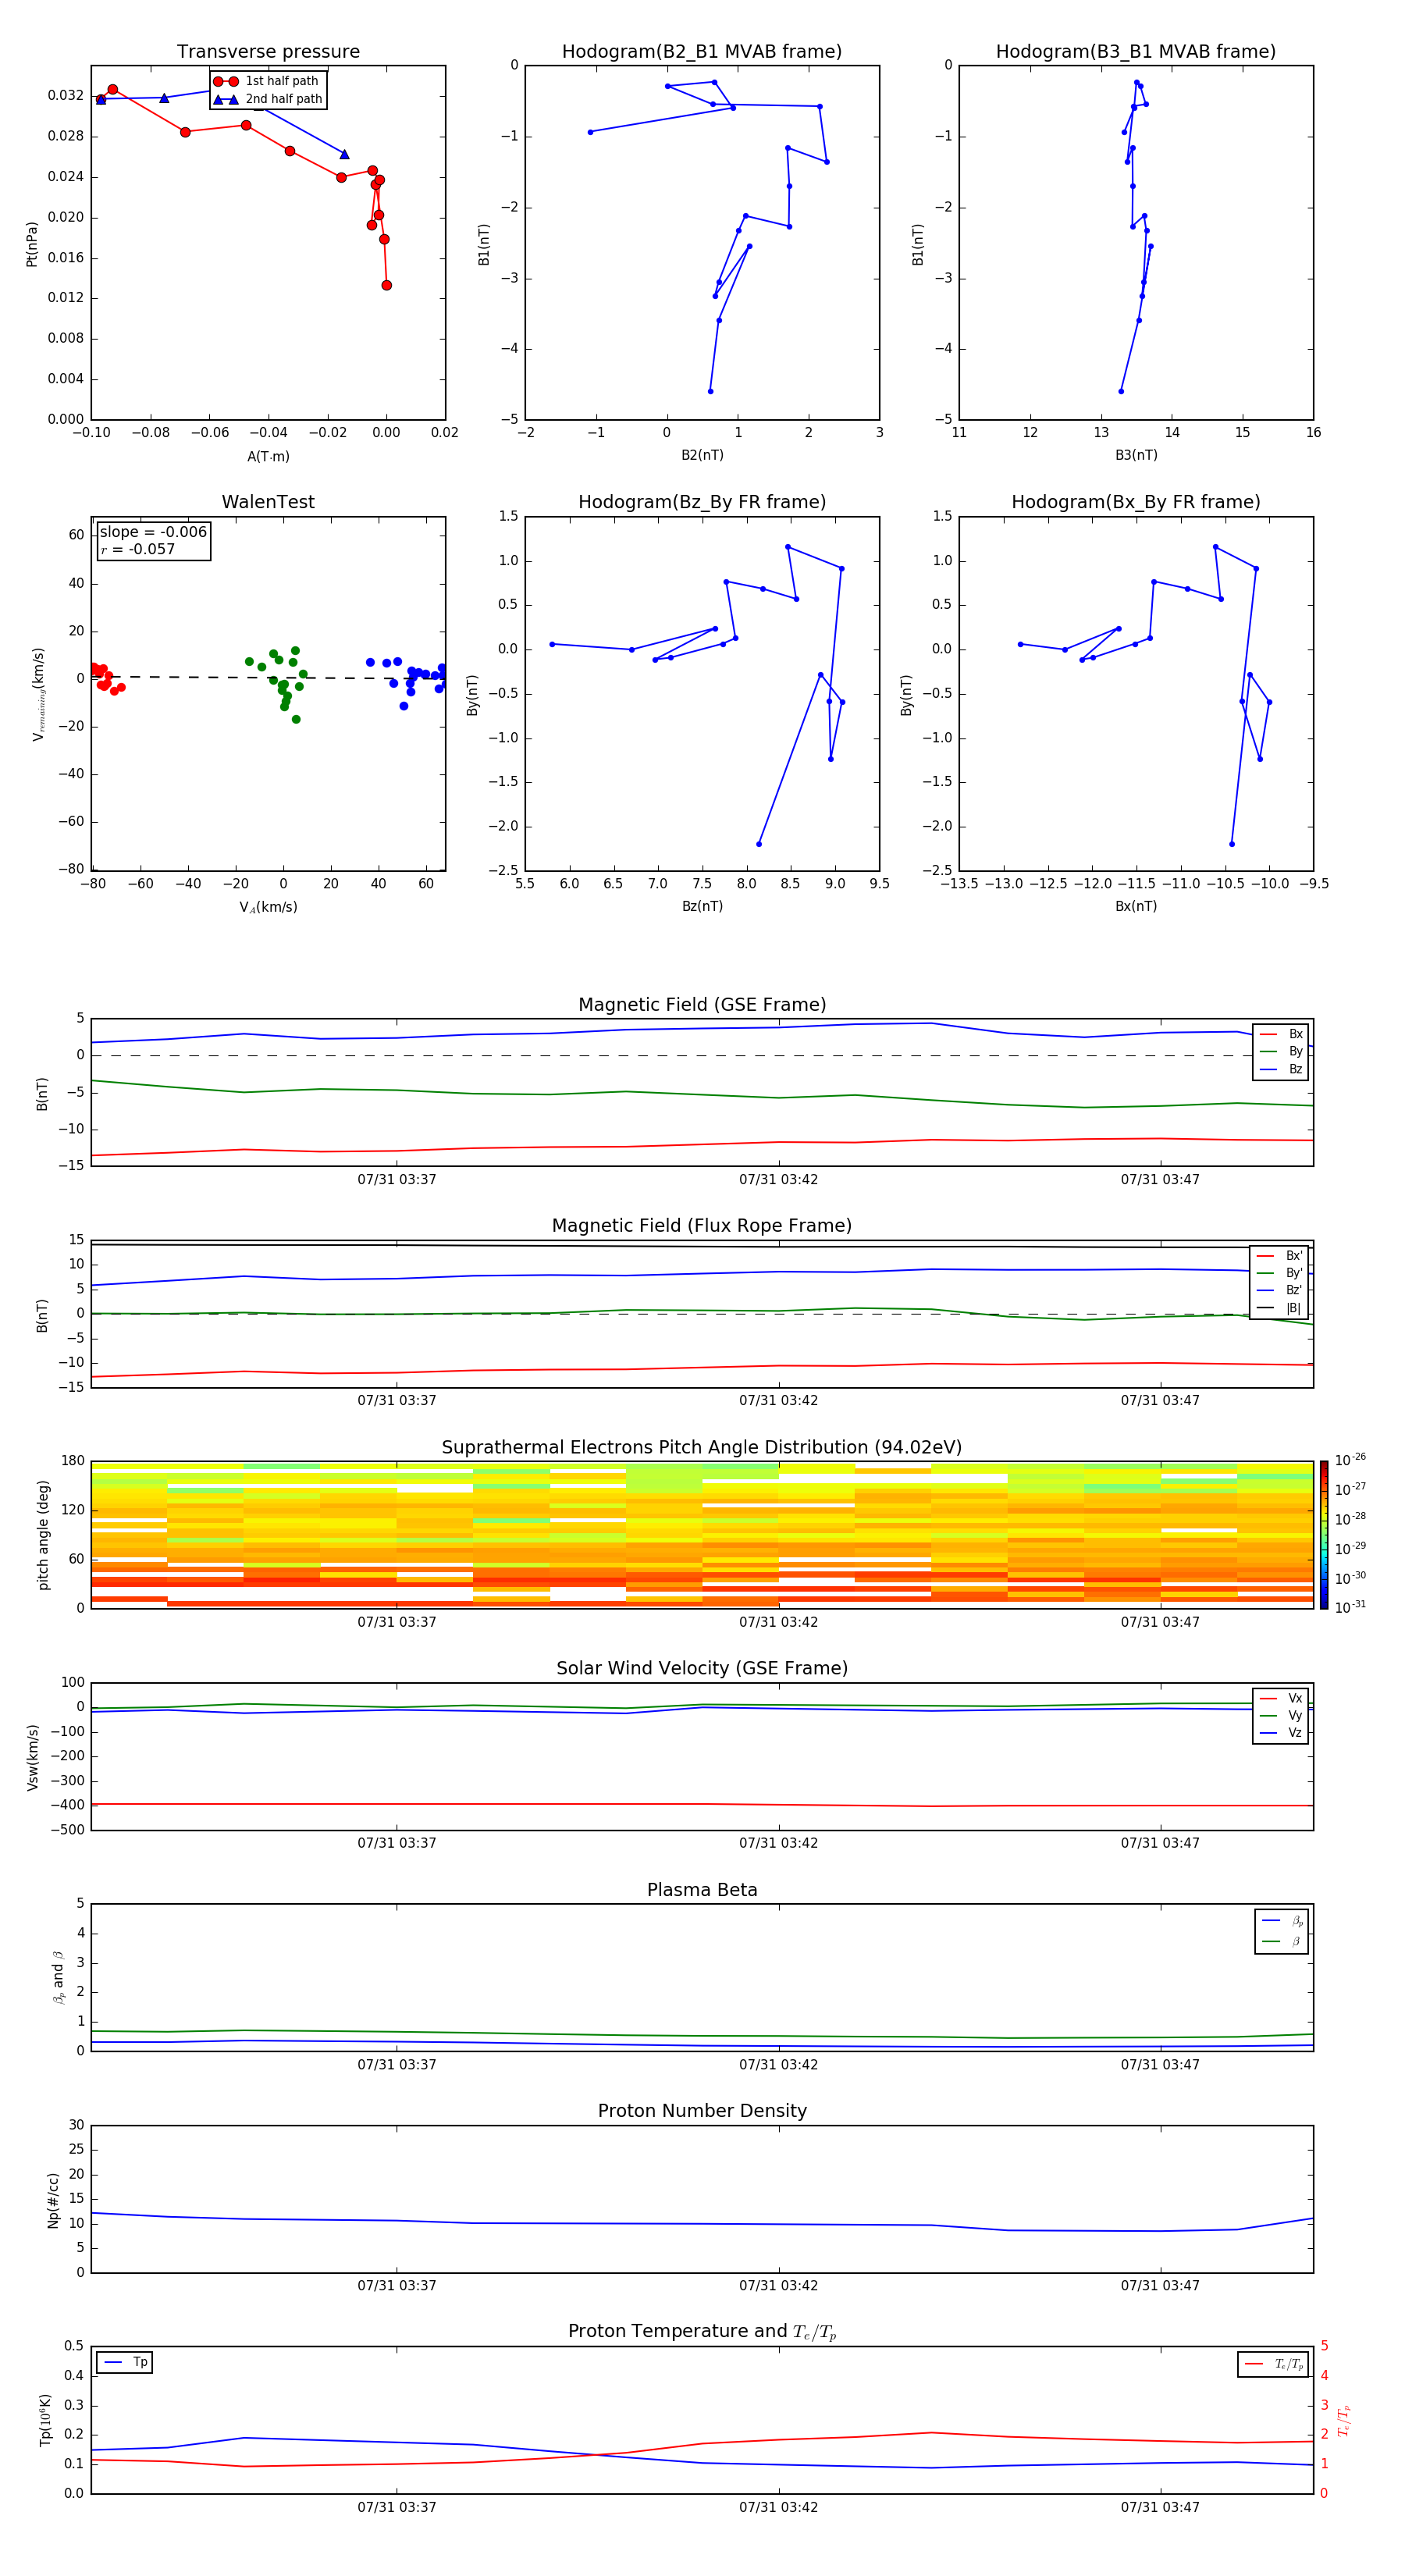The image size is (1405, 2576).
Task: Click the 'Plasma Beta' plot title
Action: coord(702,1890)
